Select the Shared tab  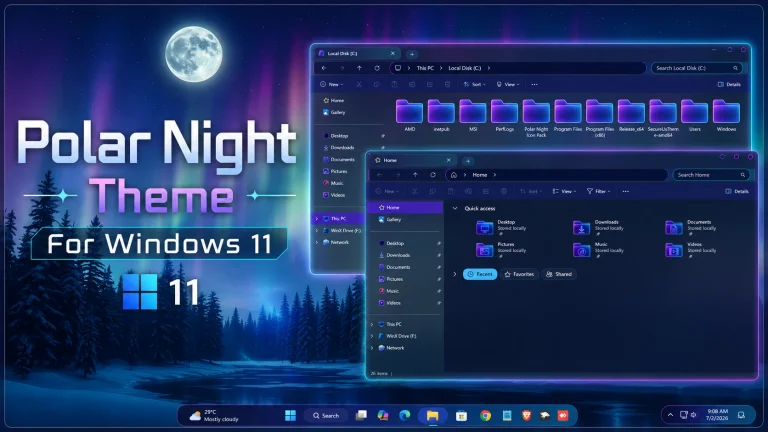coord(559,274)
